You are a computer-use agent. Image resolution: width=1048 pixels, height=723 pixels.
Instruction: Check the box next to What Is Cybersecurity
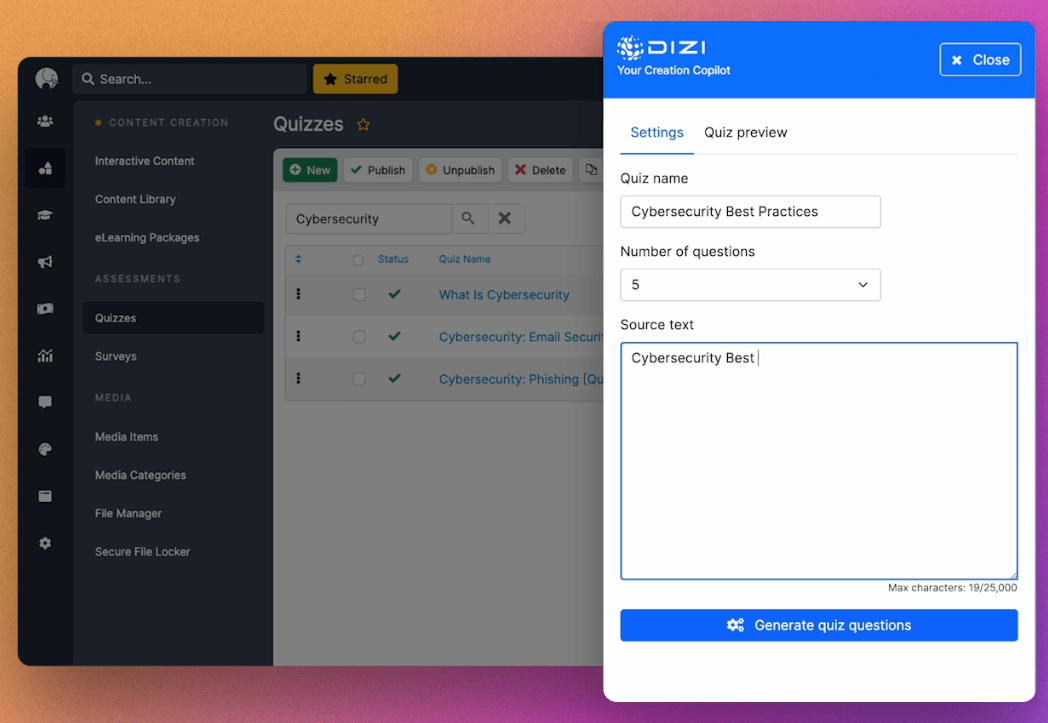click(x=359, y=294)
